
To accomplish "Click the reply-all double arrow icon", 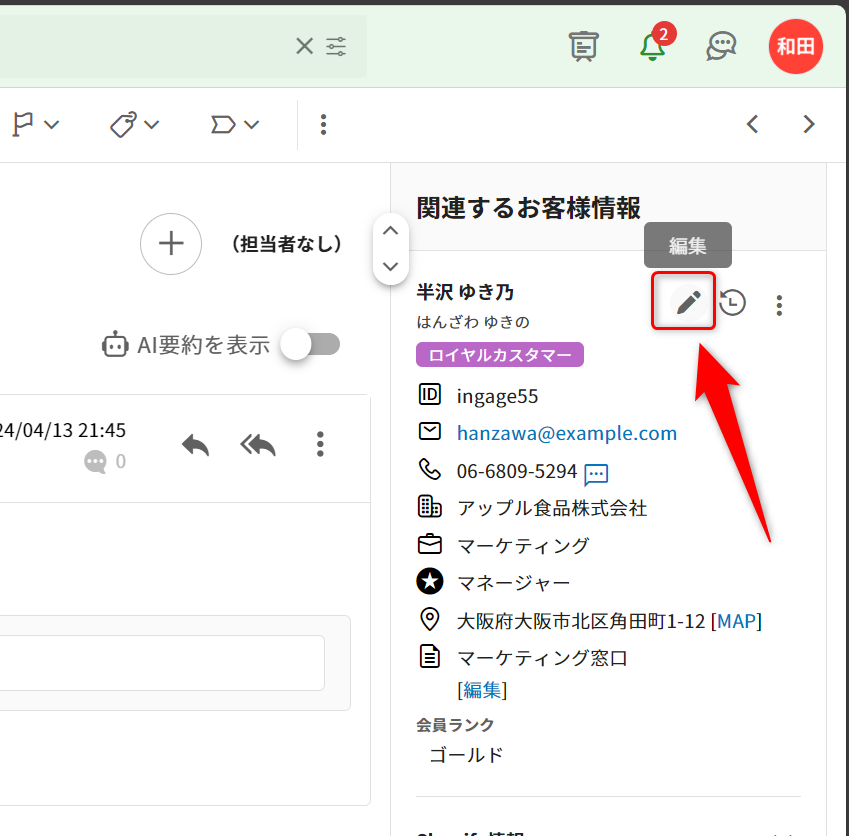I will pyautogui.click(x=258, y=444).
